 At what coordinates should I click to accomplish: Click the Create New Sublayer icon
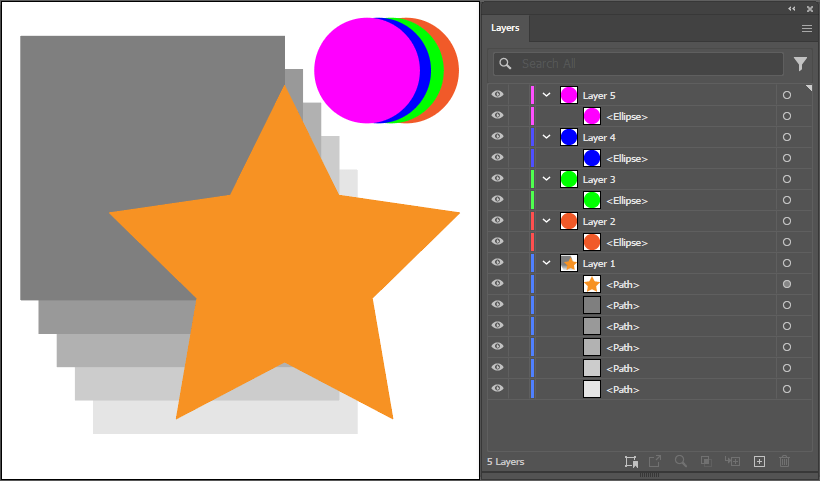pos(732,461)
